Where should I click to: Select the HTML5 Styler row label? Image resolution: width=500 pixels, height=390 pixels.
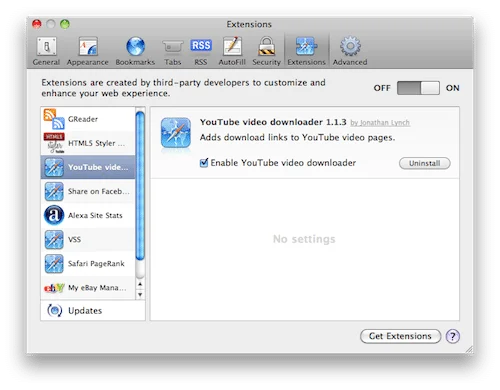click(96, 143)
